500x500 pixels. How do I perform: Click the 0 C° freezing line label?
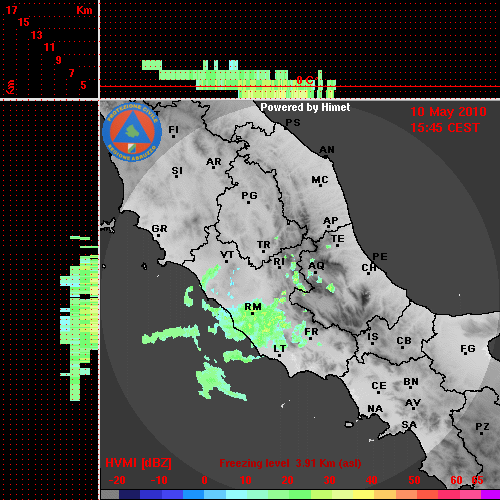point(305,80)
